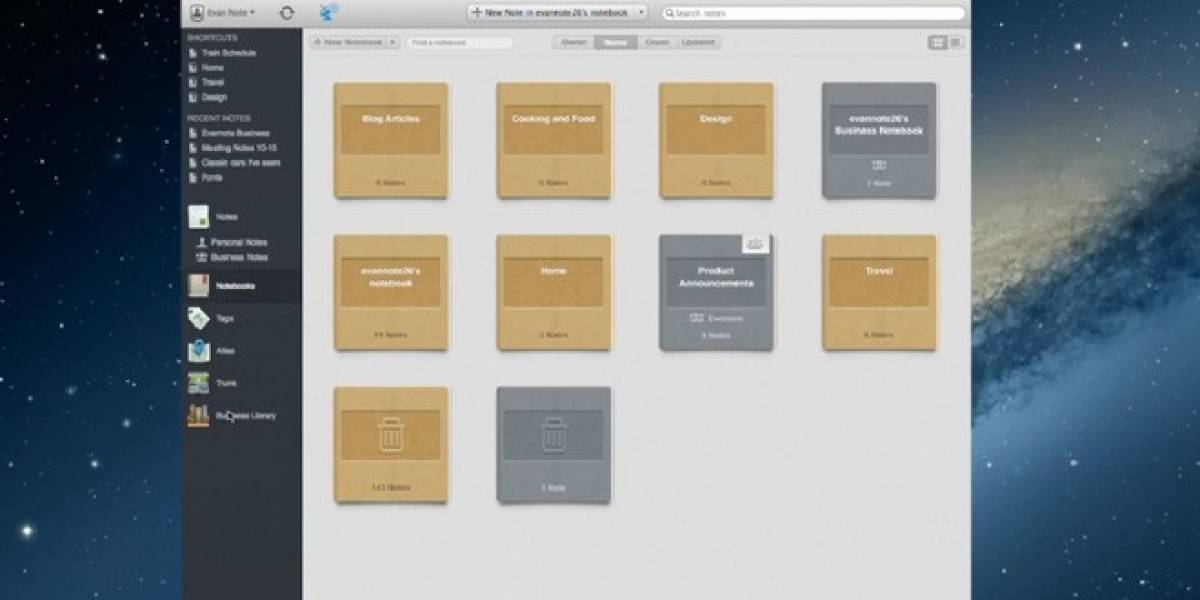Open the gray business Trash notebook
The width and height of the screenshot is (1200, 600).
pos(554,444)
